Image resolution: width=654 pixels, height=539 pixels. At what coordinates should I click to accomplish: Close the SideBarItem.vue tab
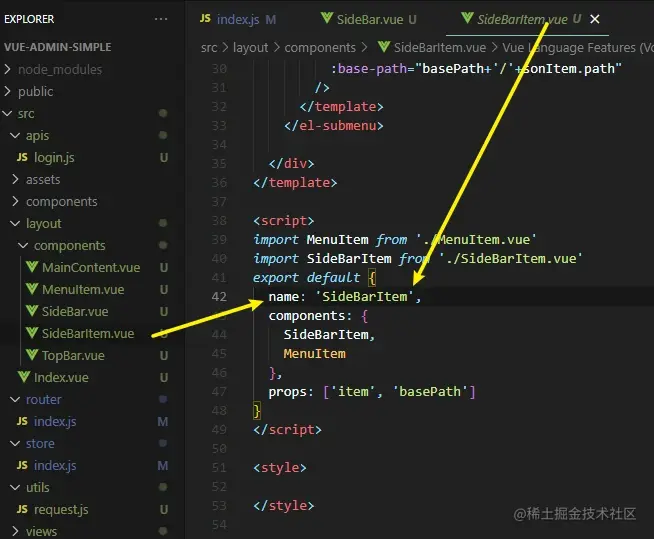point(595,19)
